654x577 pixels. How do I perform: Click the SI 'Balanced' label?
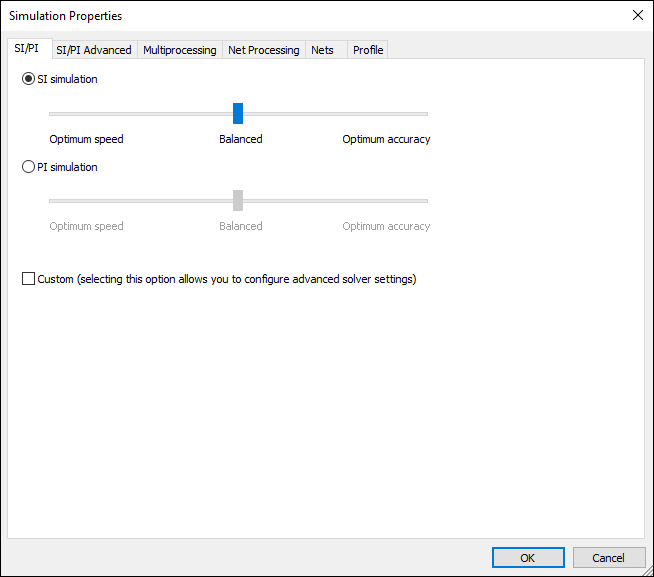pyautogui.click(x=241, y=139)
